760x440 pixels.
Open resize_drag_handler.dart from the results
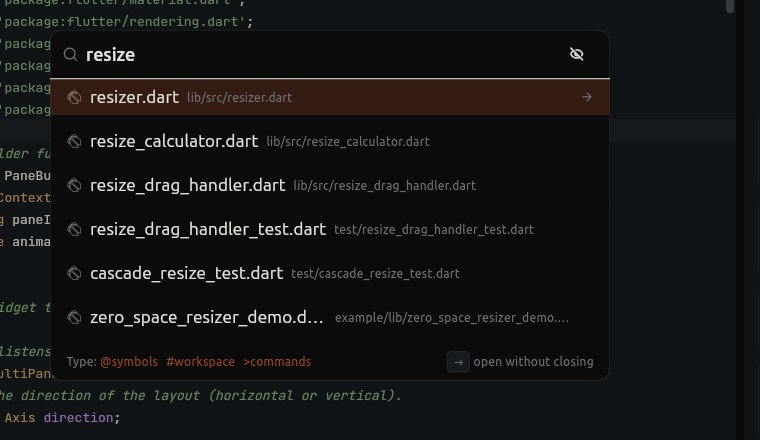(x=330, y=186)
